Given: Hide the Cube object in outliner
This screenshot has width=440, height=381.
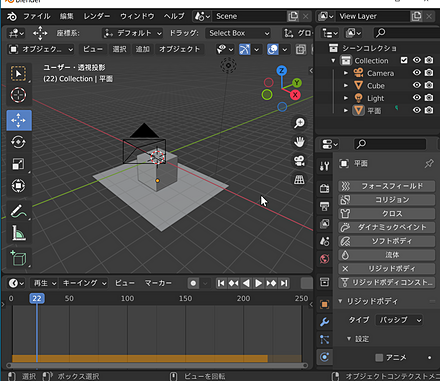Looking at the screenshot, I should (x=417, y=85).
